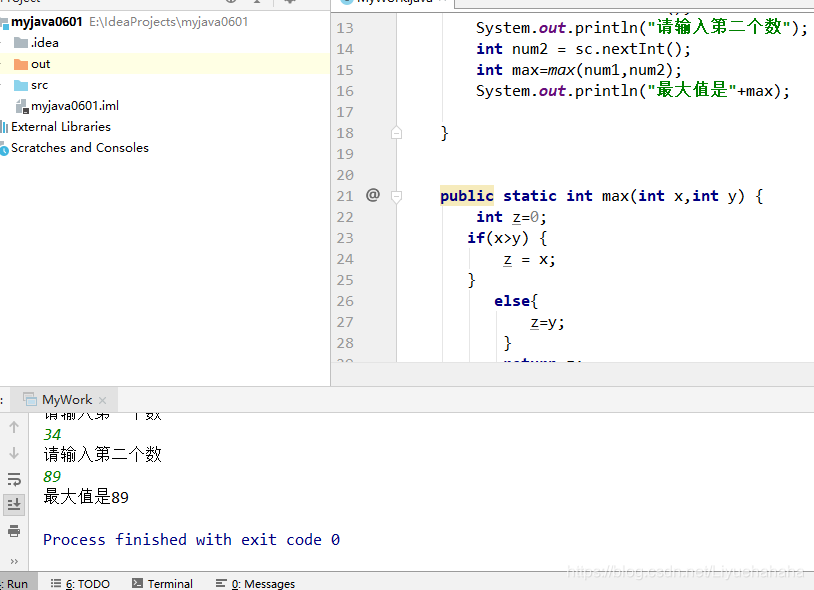Image resolution: width=814 pixels, height=590 pixels.
Task: Click the MyWork tab file icon
Action: (30, 399)
